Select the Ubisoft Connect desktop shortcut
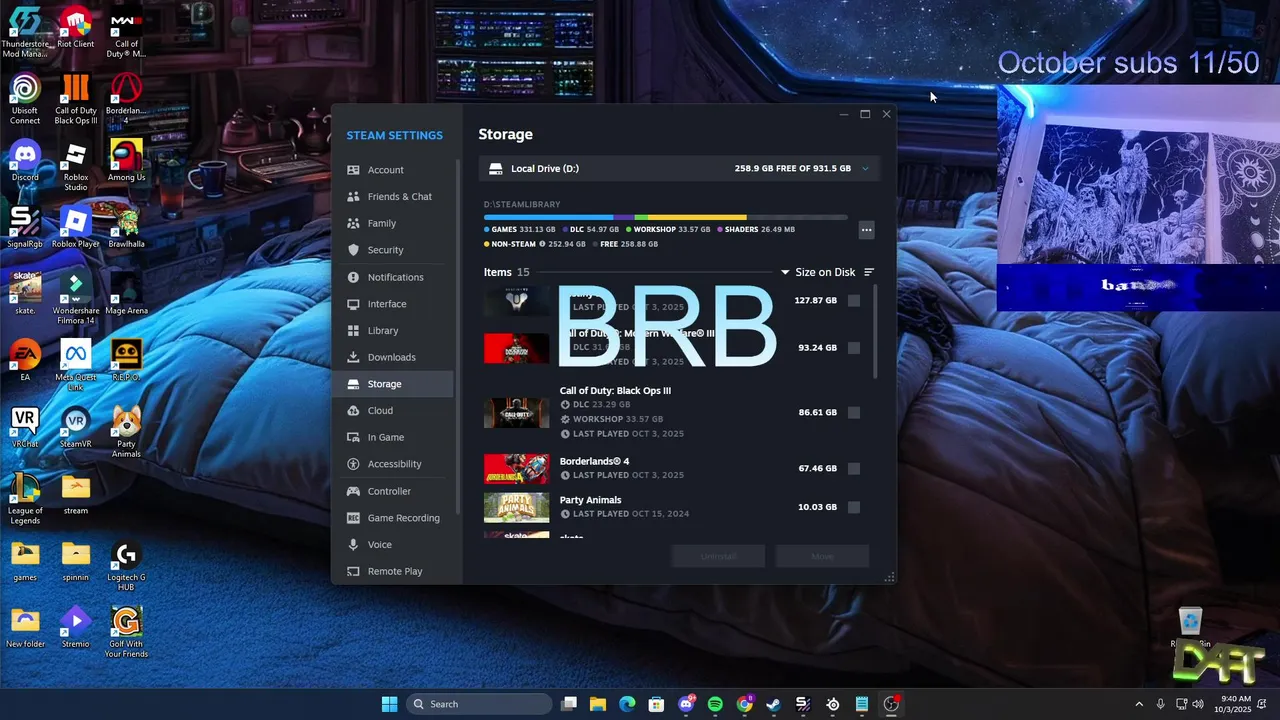This screenshot has height=720, width=1280. click(25, 99)
